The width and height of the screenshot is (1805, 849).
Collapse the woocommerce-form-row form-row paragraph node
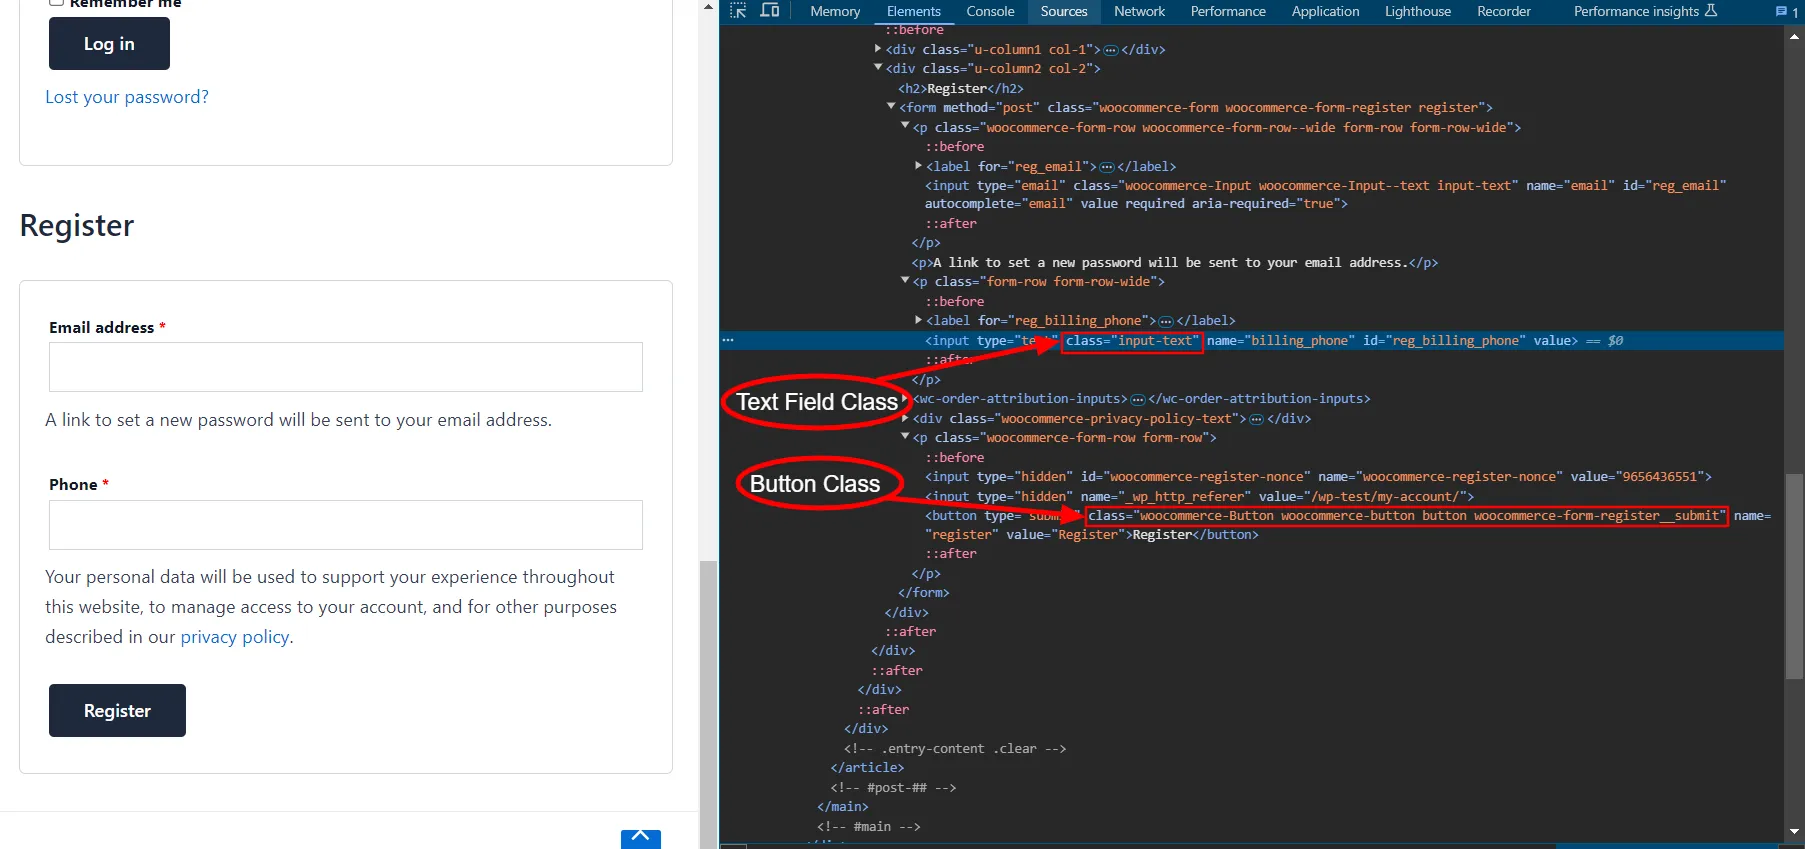point(905,437)
